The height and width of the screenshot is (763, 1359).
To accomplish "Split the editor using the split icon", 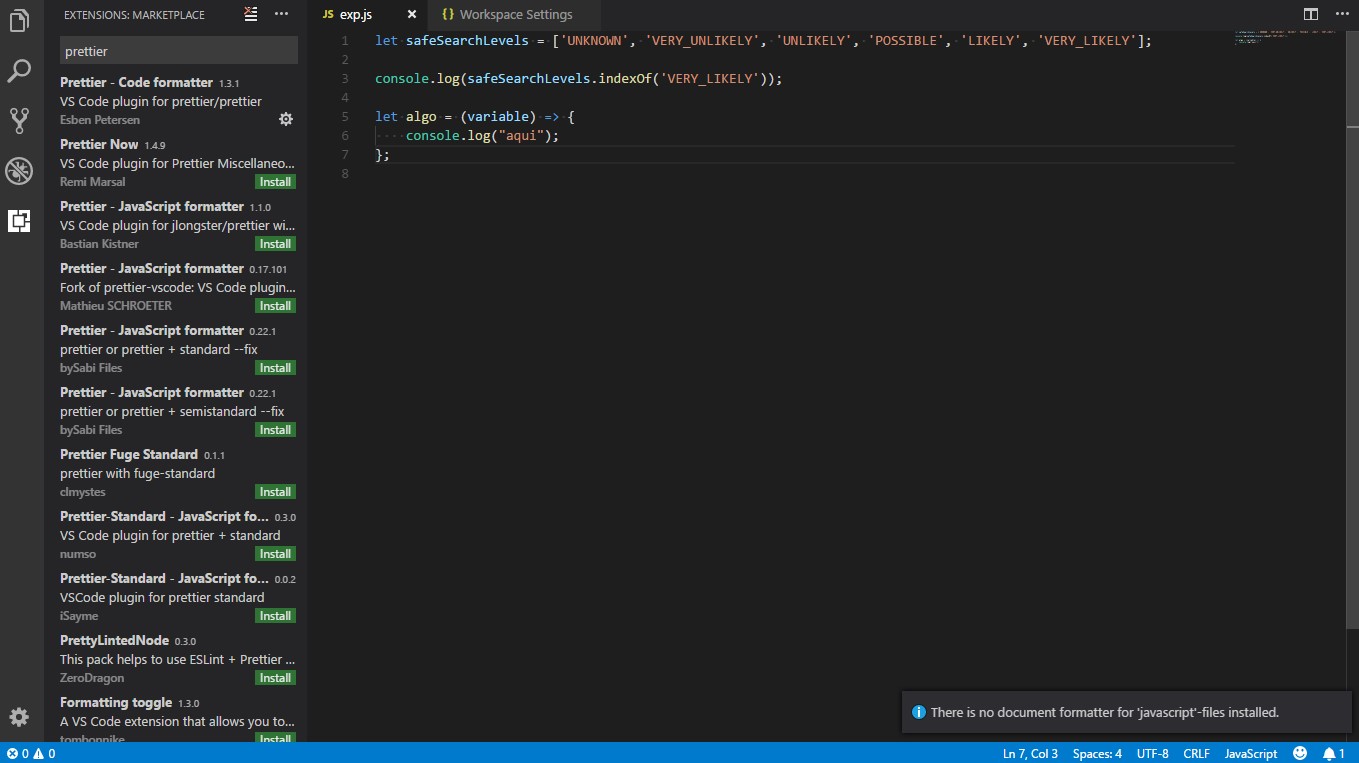I will click(x=1310, y=14).
